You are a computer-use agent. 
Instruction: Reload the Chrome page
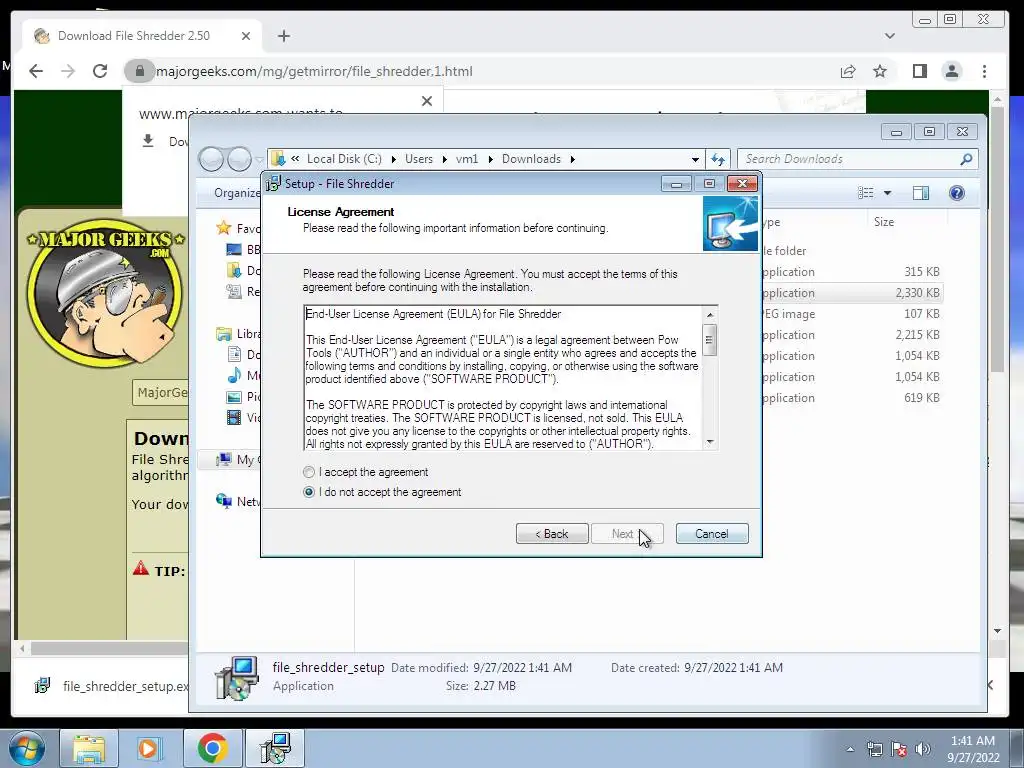click(100, 71)
